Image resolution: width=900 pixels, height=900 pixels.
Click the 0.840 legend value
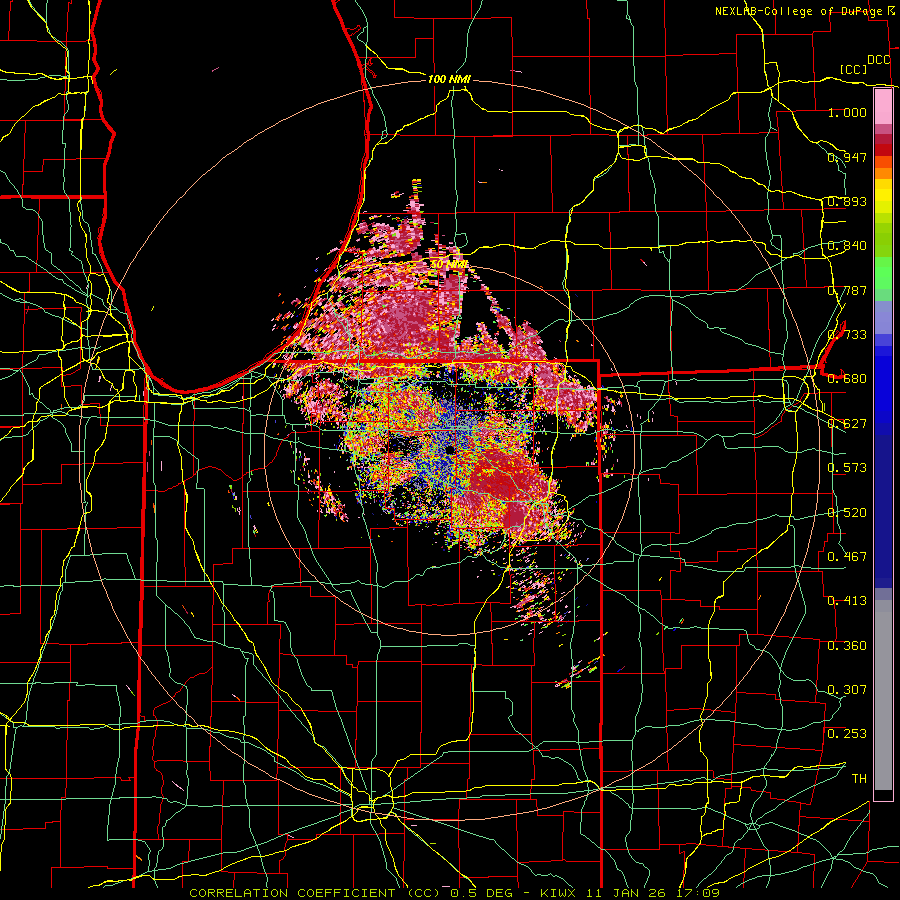coord(847,246)
